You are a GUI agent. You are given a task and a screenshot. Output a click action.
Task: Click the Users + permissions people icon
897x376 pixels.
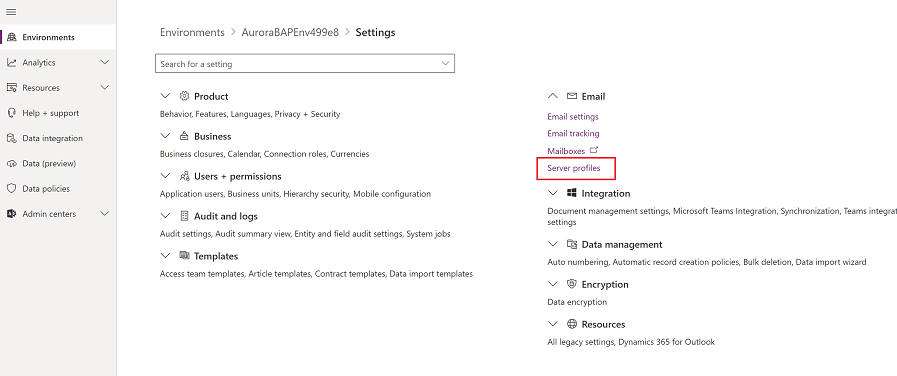(x=184, y=176)
